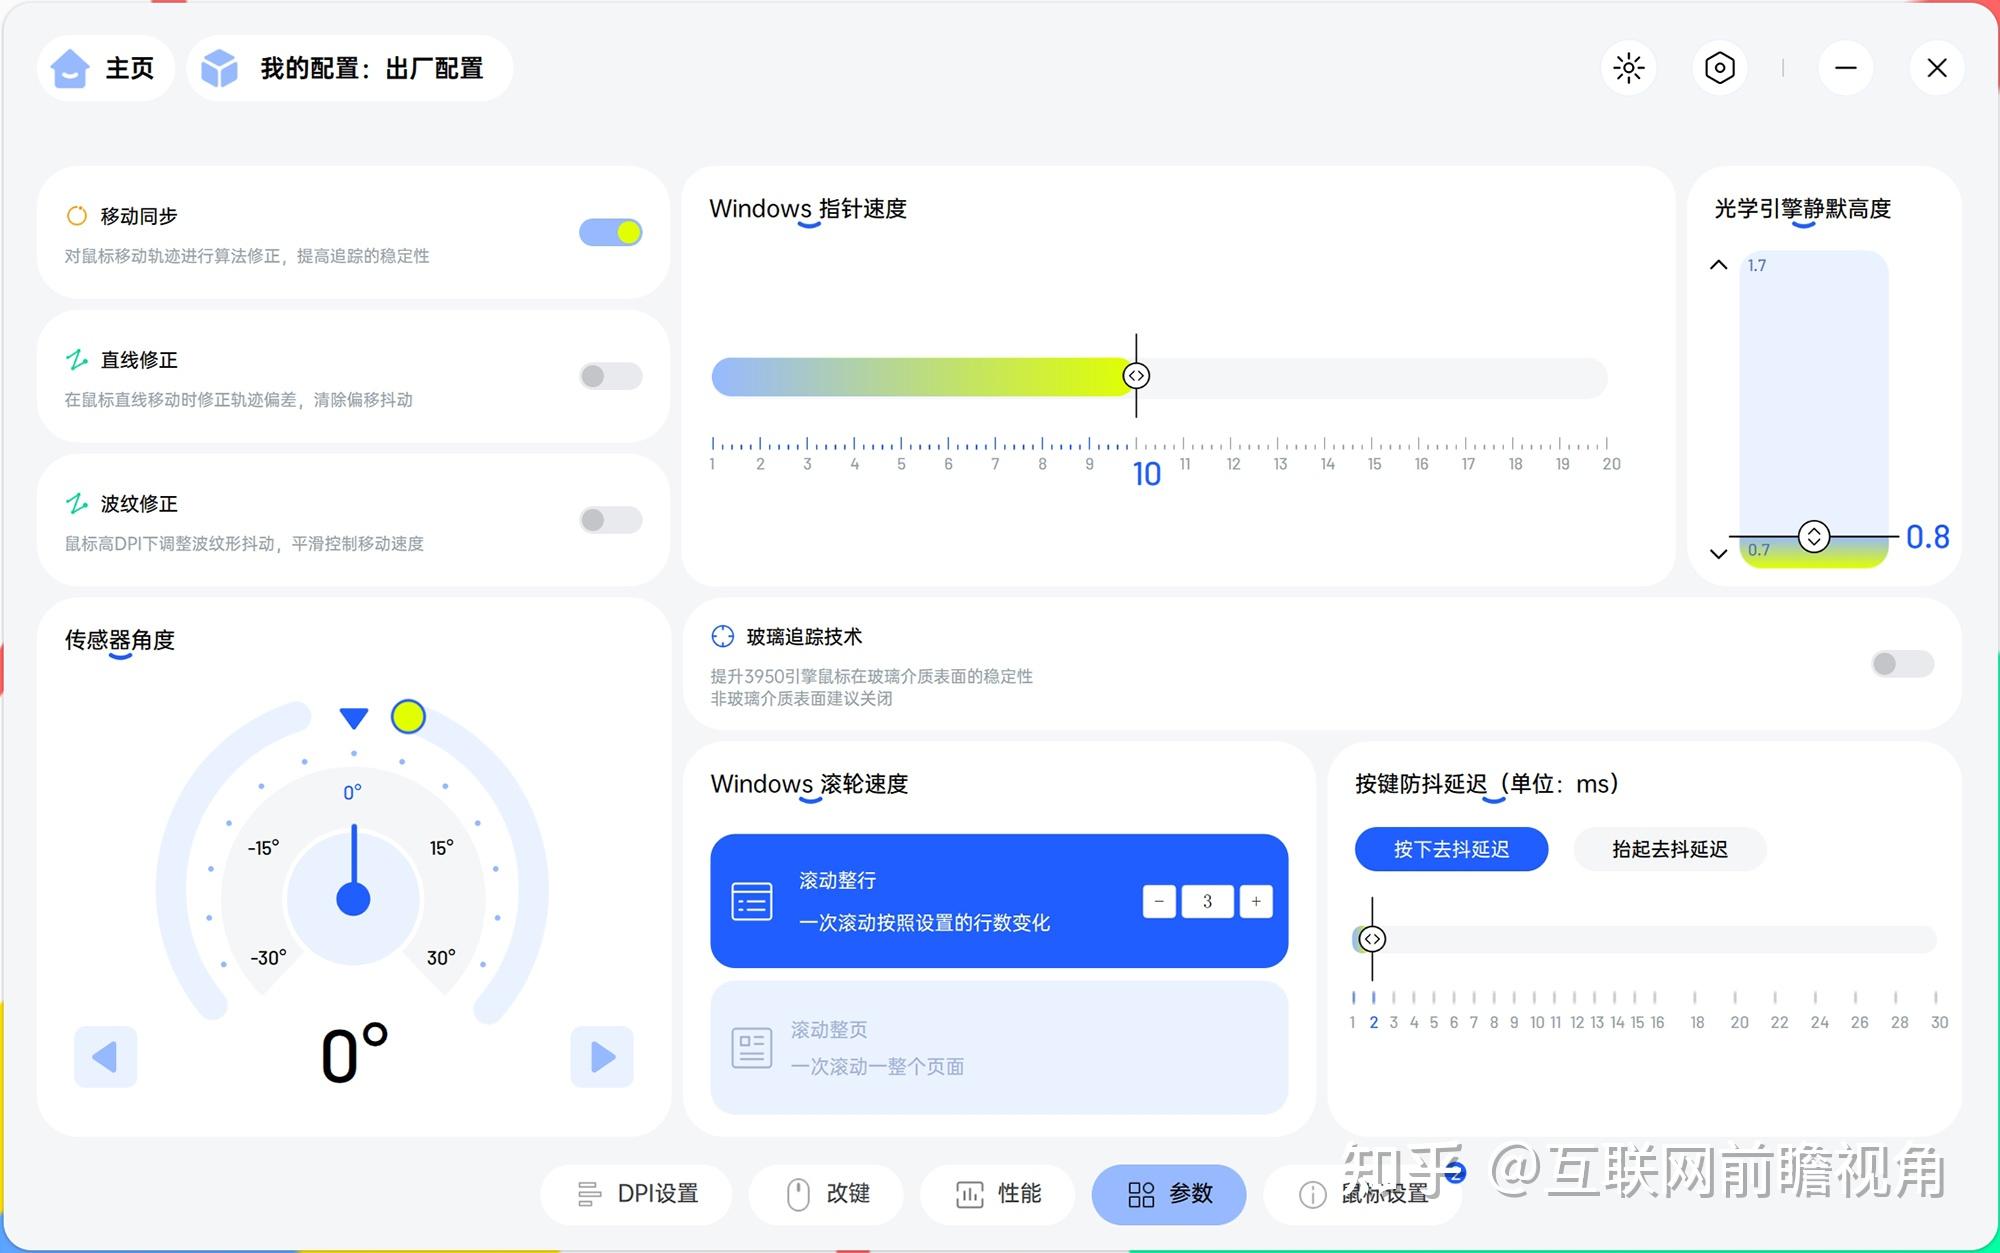2000x1253 pixels.
Task: Click the Windows 指针速度 slider handle
Action: pyautogui.click(x=1136, y=376)
